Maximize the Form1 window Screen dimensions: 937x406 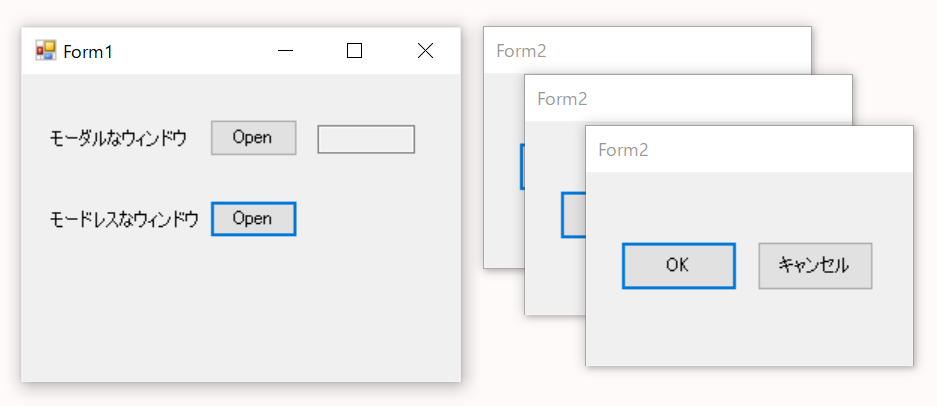pyautogui.click(x=354, y=51)
